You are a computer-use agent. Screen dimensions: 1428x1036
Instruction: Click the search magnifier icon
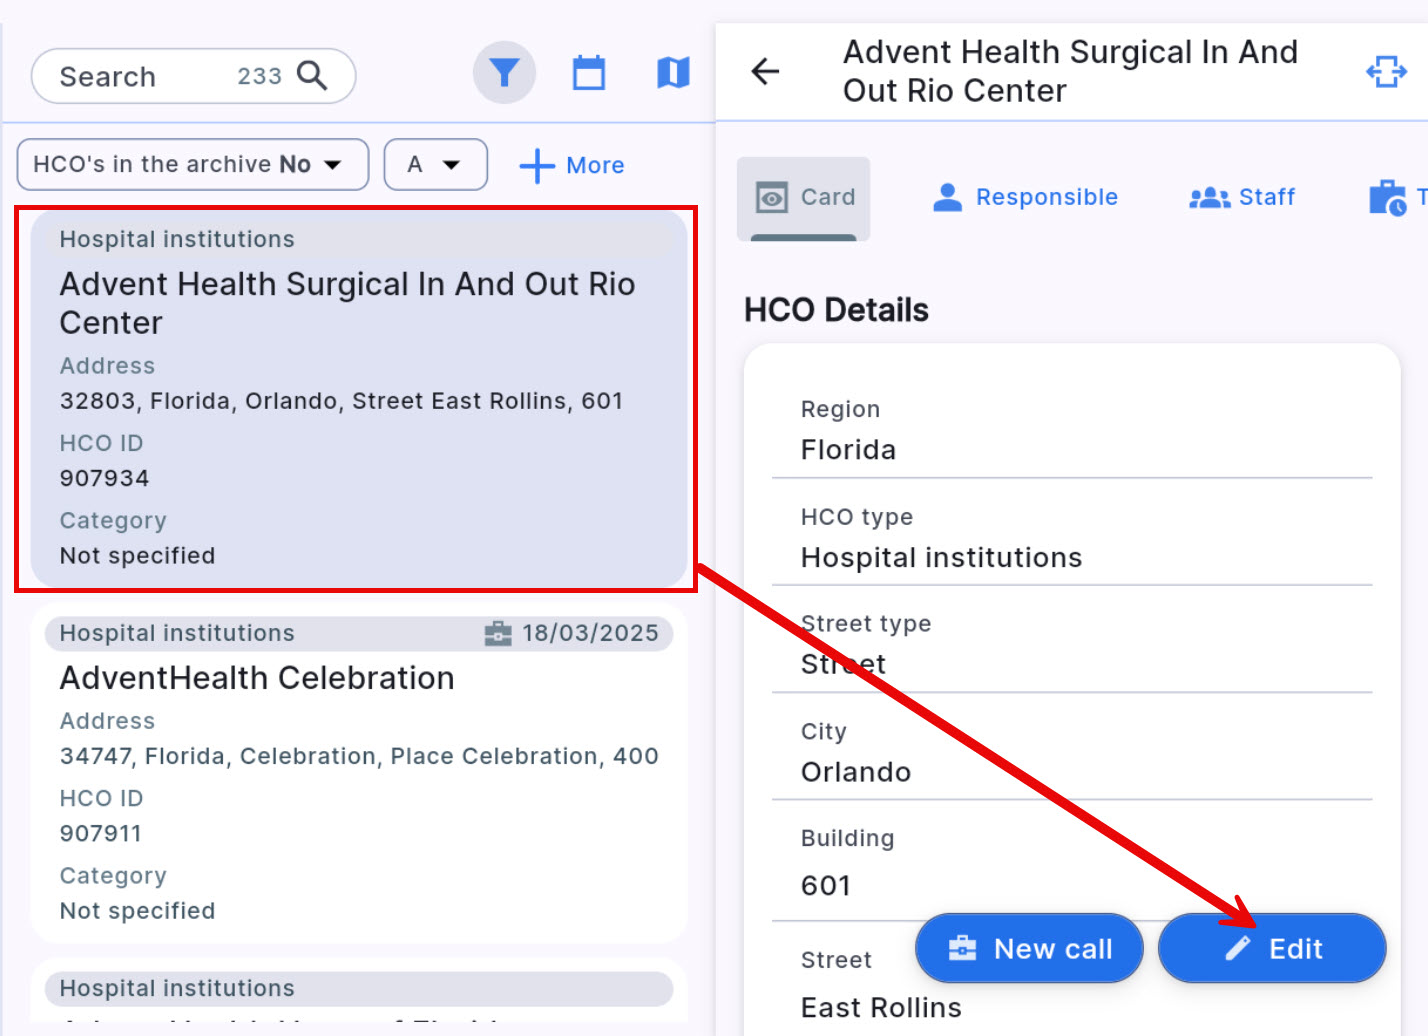312,76
